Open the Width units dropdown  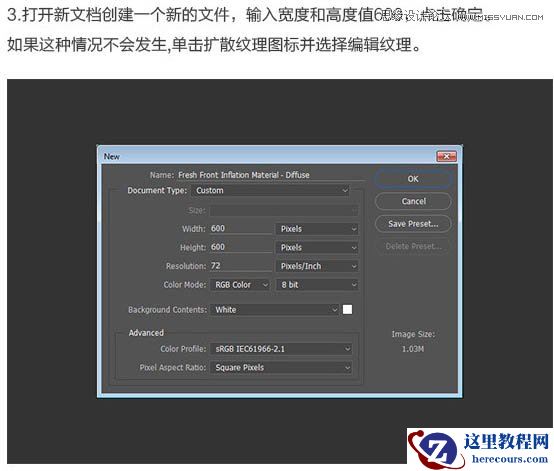click(317, 229)
